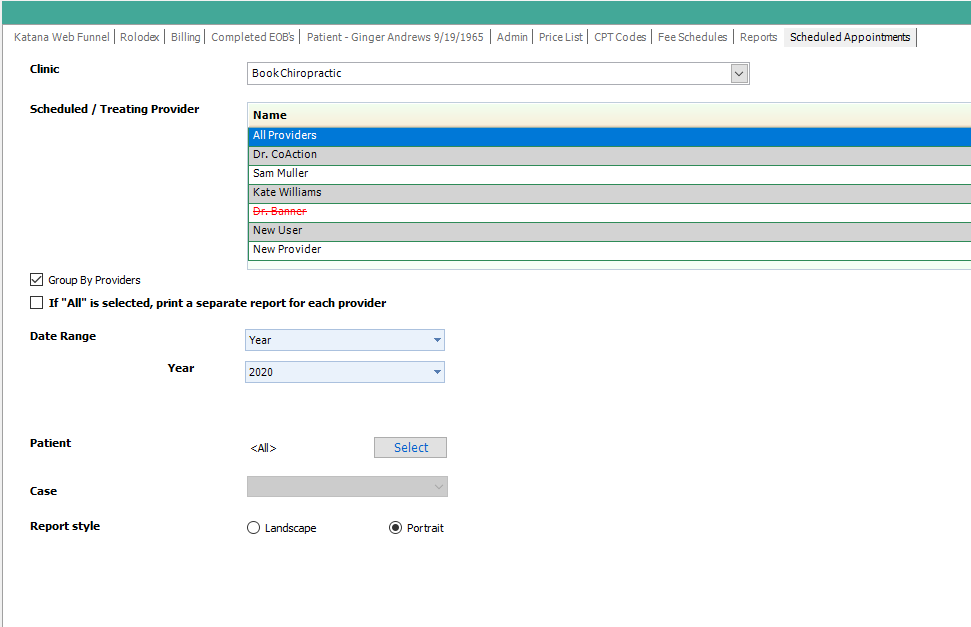Click the Select patient button
This screenshot has width=971, height=627.
pos(411,448)
